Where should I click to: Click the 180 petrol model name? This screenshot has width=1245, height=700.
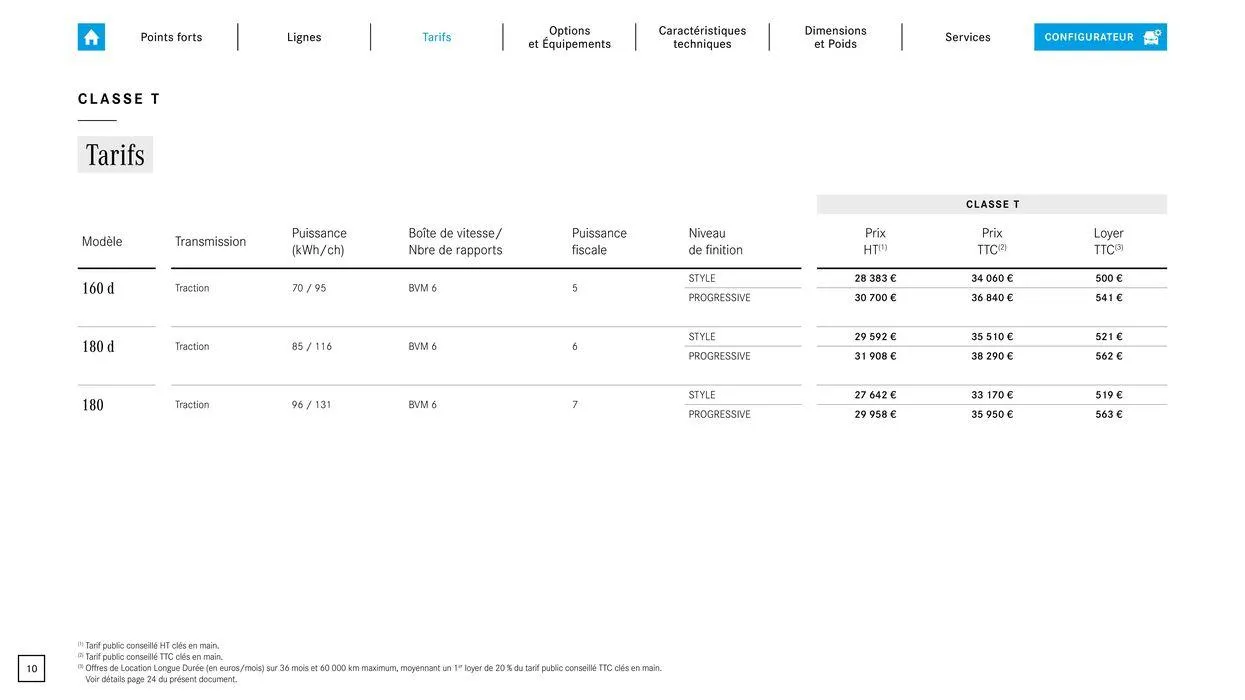[93, 405]
